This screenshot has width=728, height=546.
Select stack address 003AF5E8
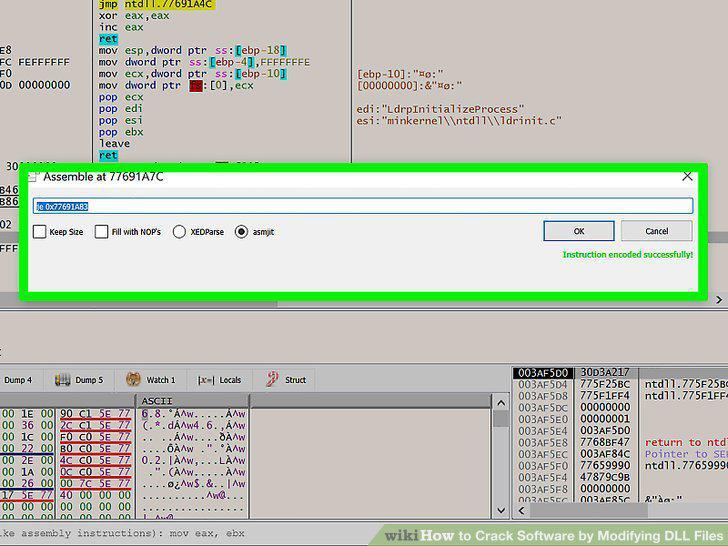pos(543,442)
